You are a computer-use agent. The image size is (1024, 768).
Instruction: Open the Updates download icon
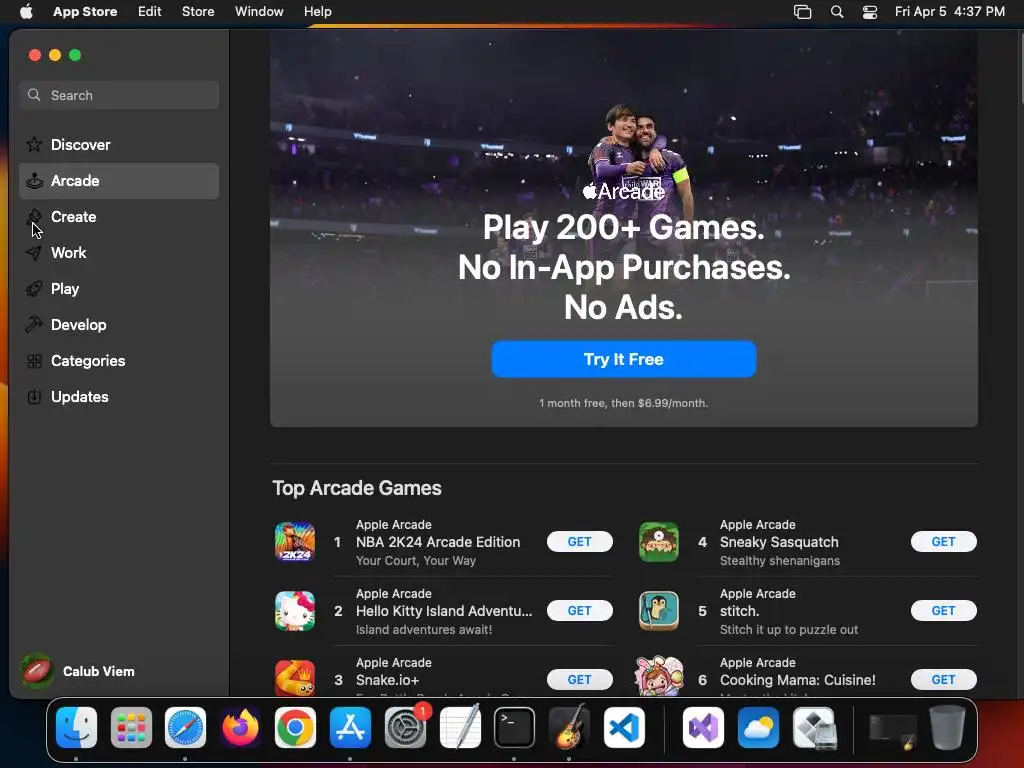pos(34,396)
